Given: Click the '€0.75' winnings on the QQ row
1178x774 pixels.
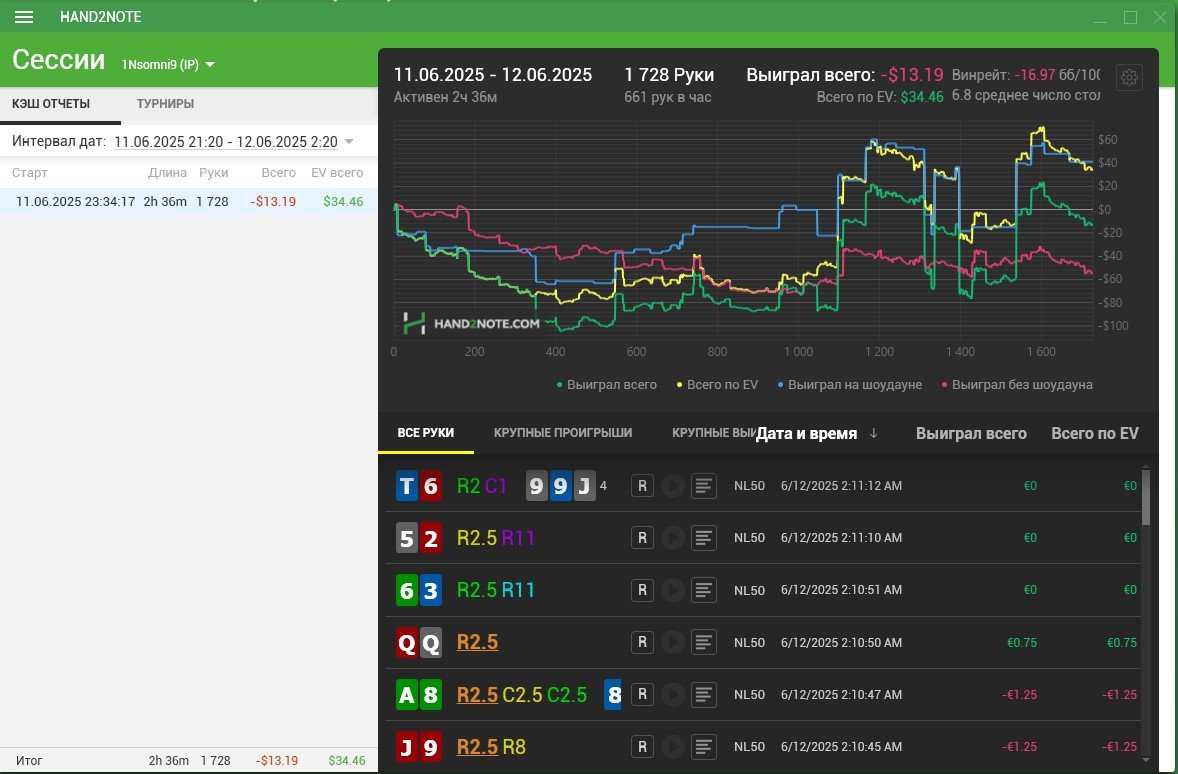Looking at the screenshot, I should (1022, 642).
